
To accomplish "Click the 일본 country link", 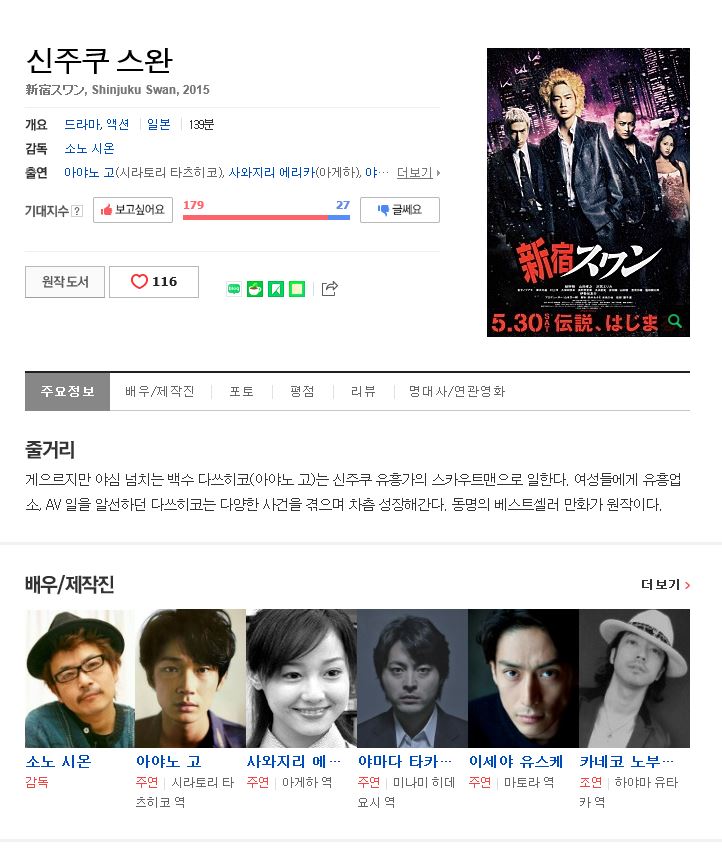I will coord(158,124).
